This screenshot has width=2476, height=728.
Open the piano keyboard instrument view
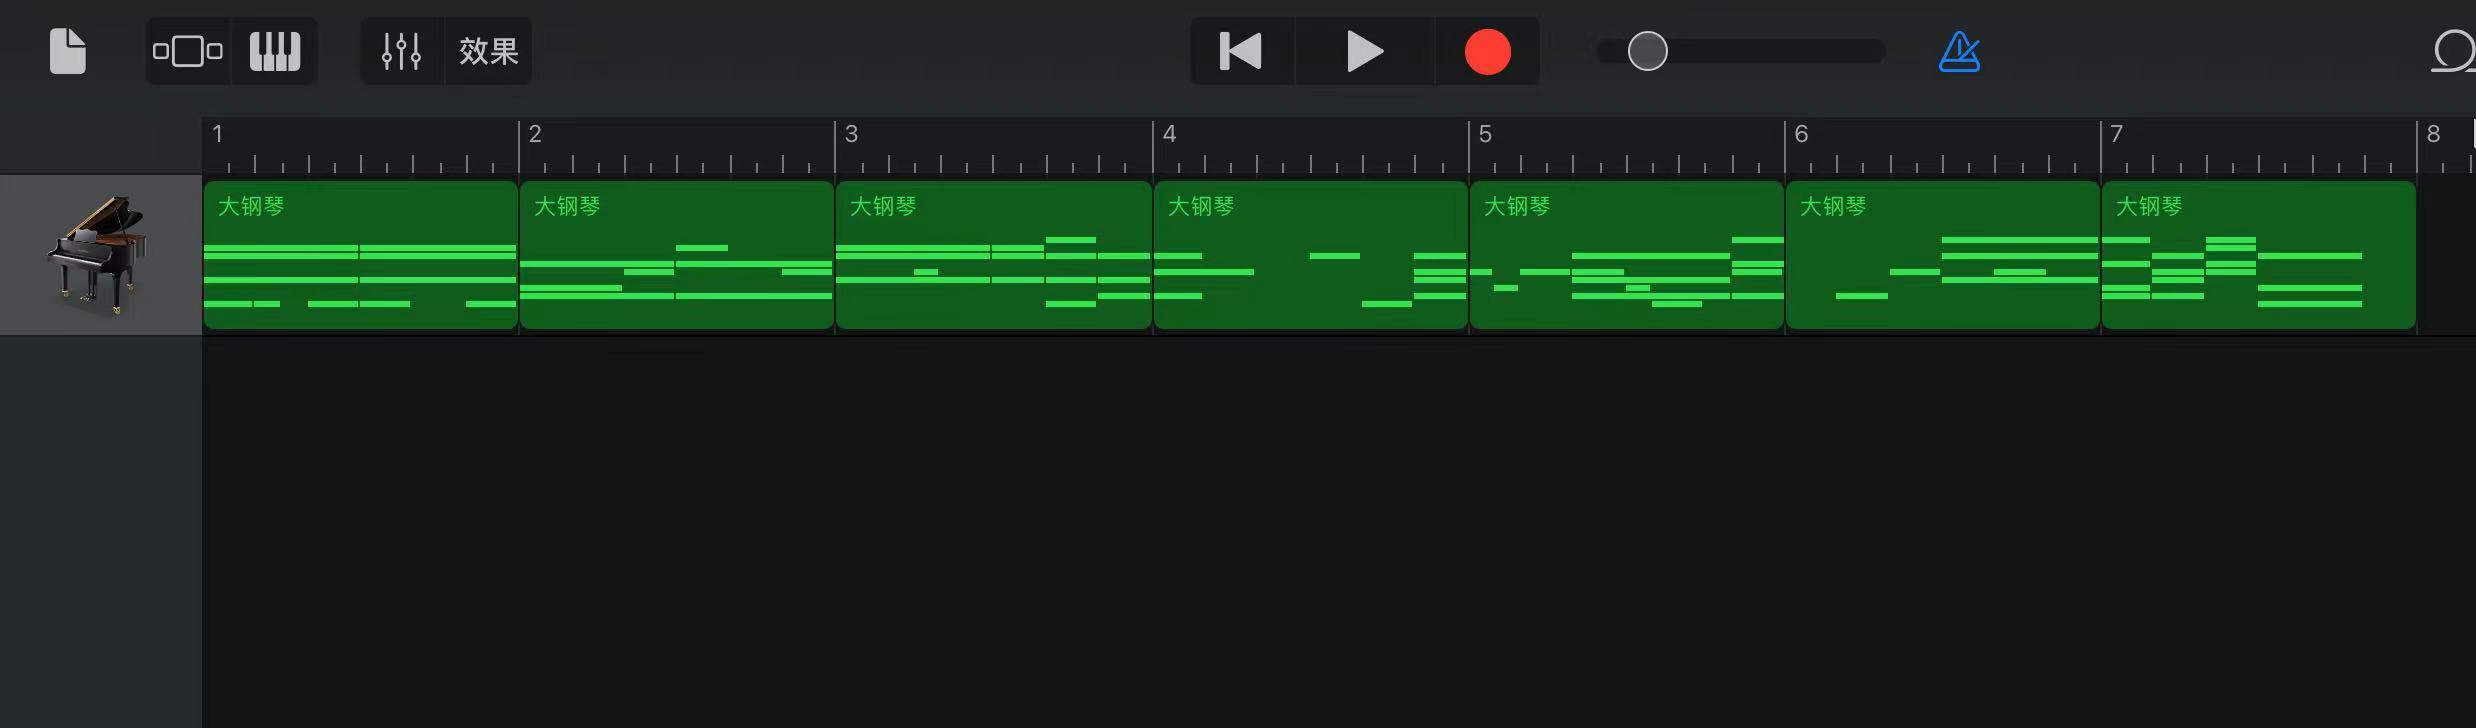pos(275,51)
